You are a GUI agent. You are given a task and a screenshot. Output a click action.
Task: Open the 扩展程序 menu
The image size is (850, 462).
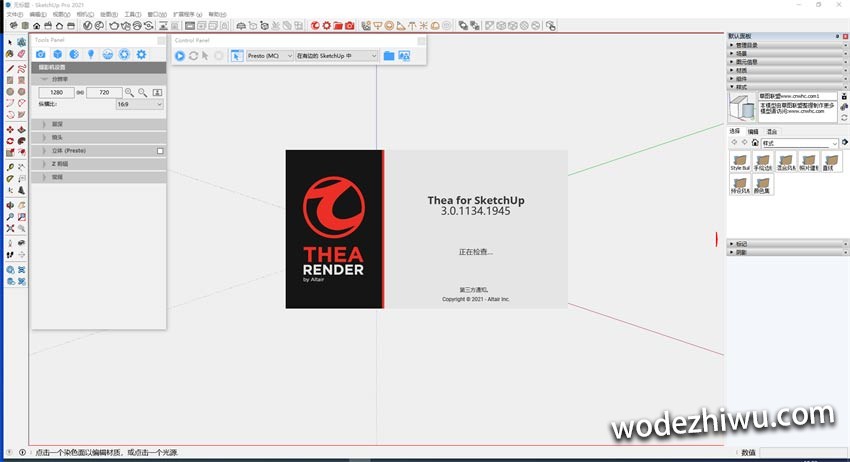[188, 14]
